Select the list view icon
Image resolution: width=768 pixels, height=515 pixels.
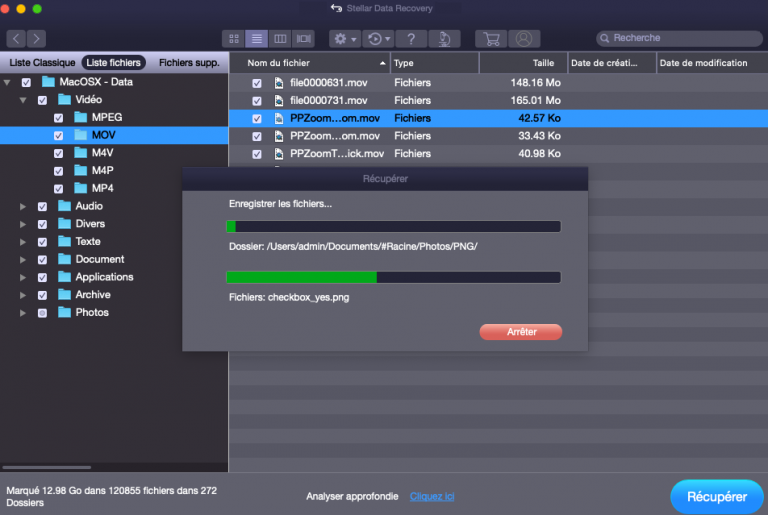pos(257,39)
